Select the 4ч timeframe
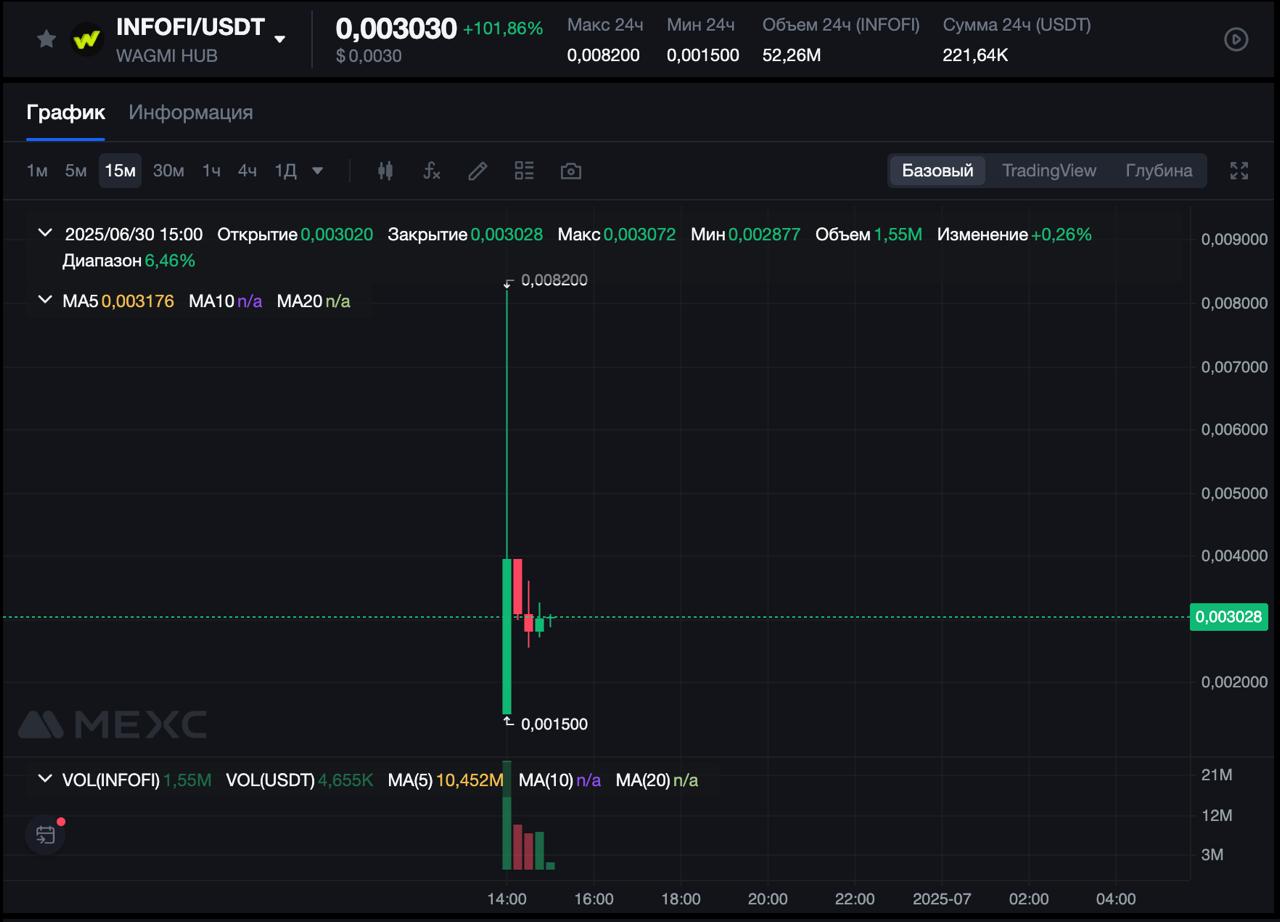Image resolution: width=1280 pixels, height=922 pixels. [x=247, y=171]
